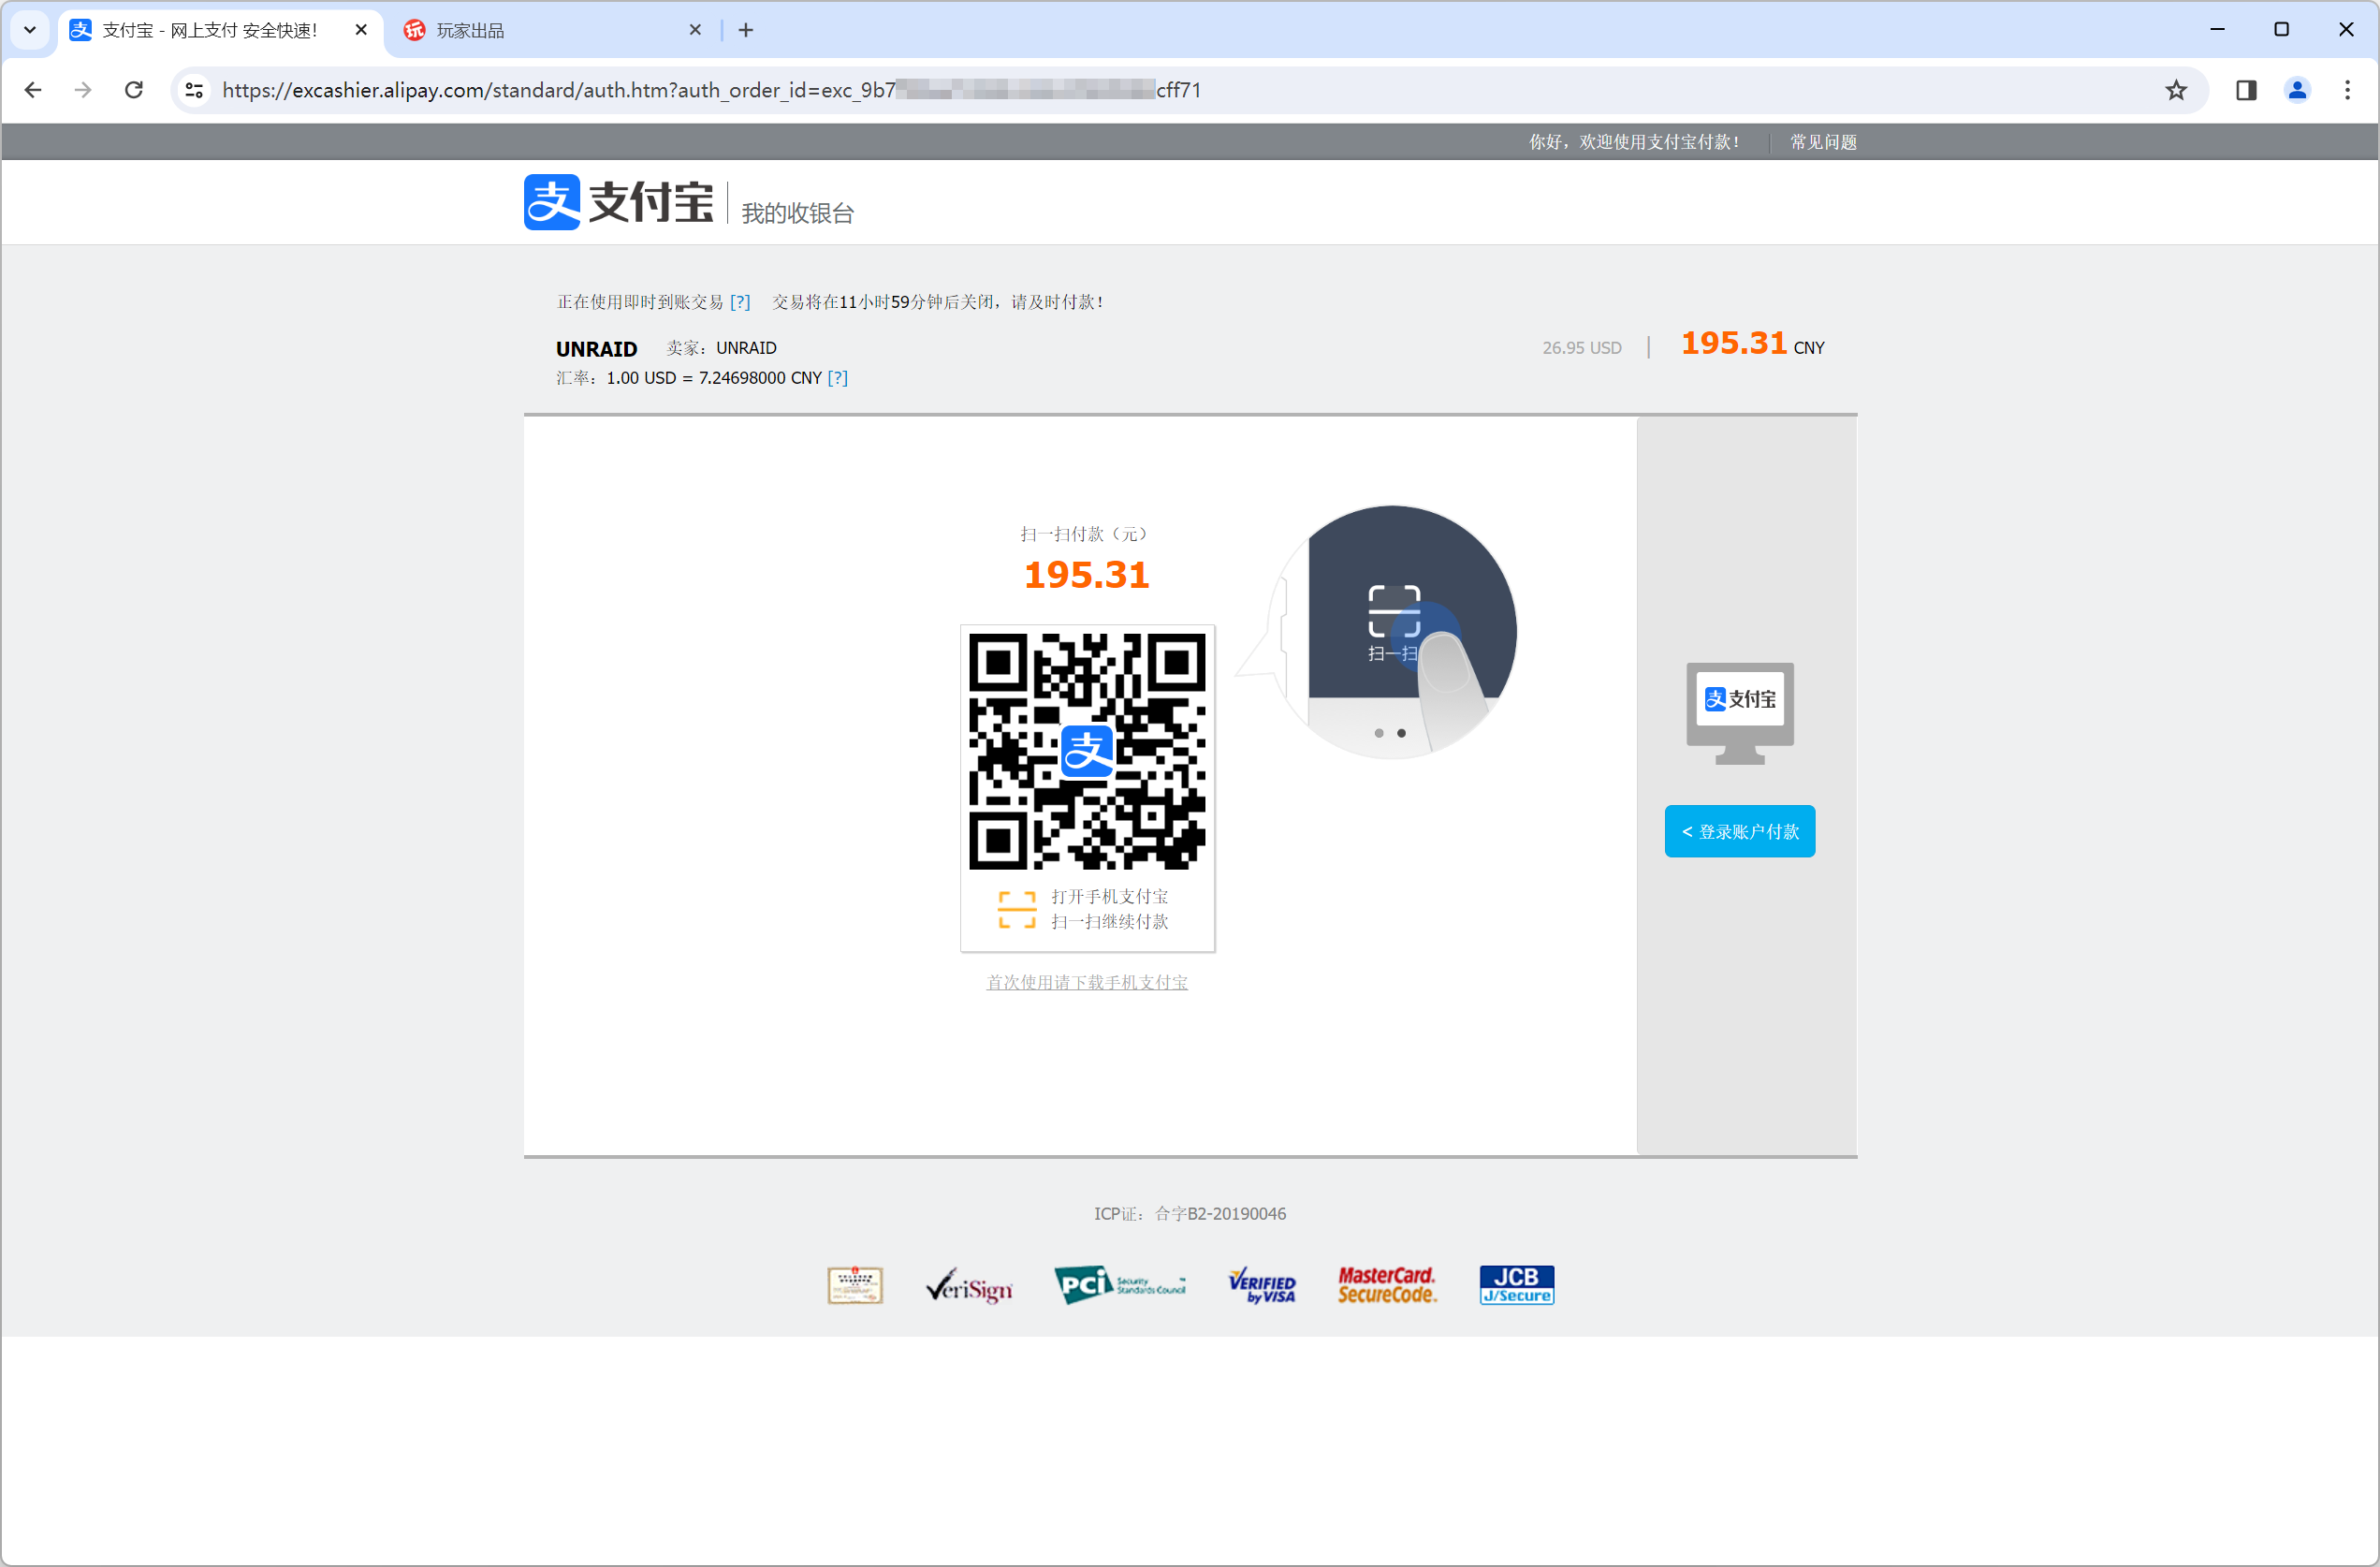This screenshot has height=1567, width=2380.
Task: Click the payment QR code
Action: [x=1087, y=751]
